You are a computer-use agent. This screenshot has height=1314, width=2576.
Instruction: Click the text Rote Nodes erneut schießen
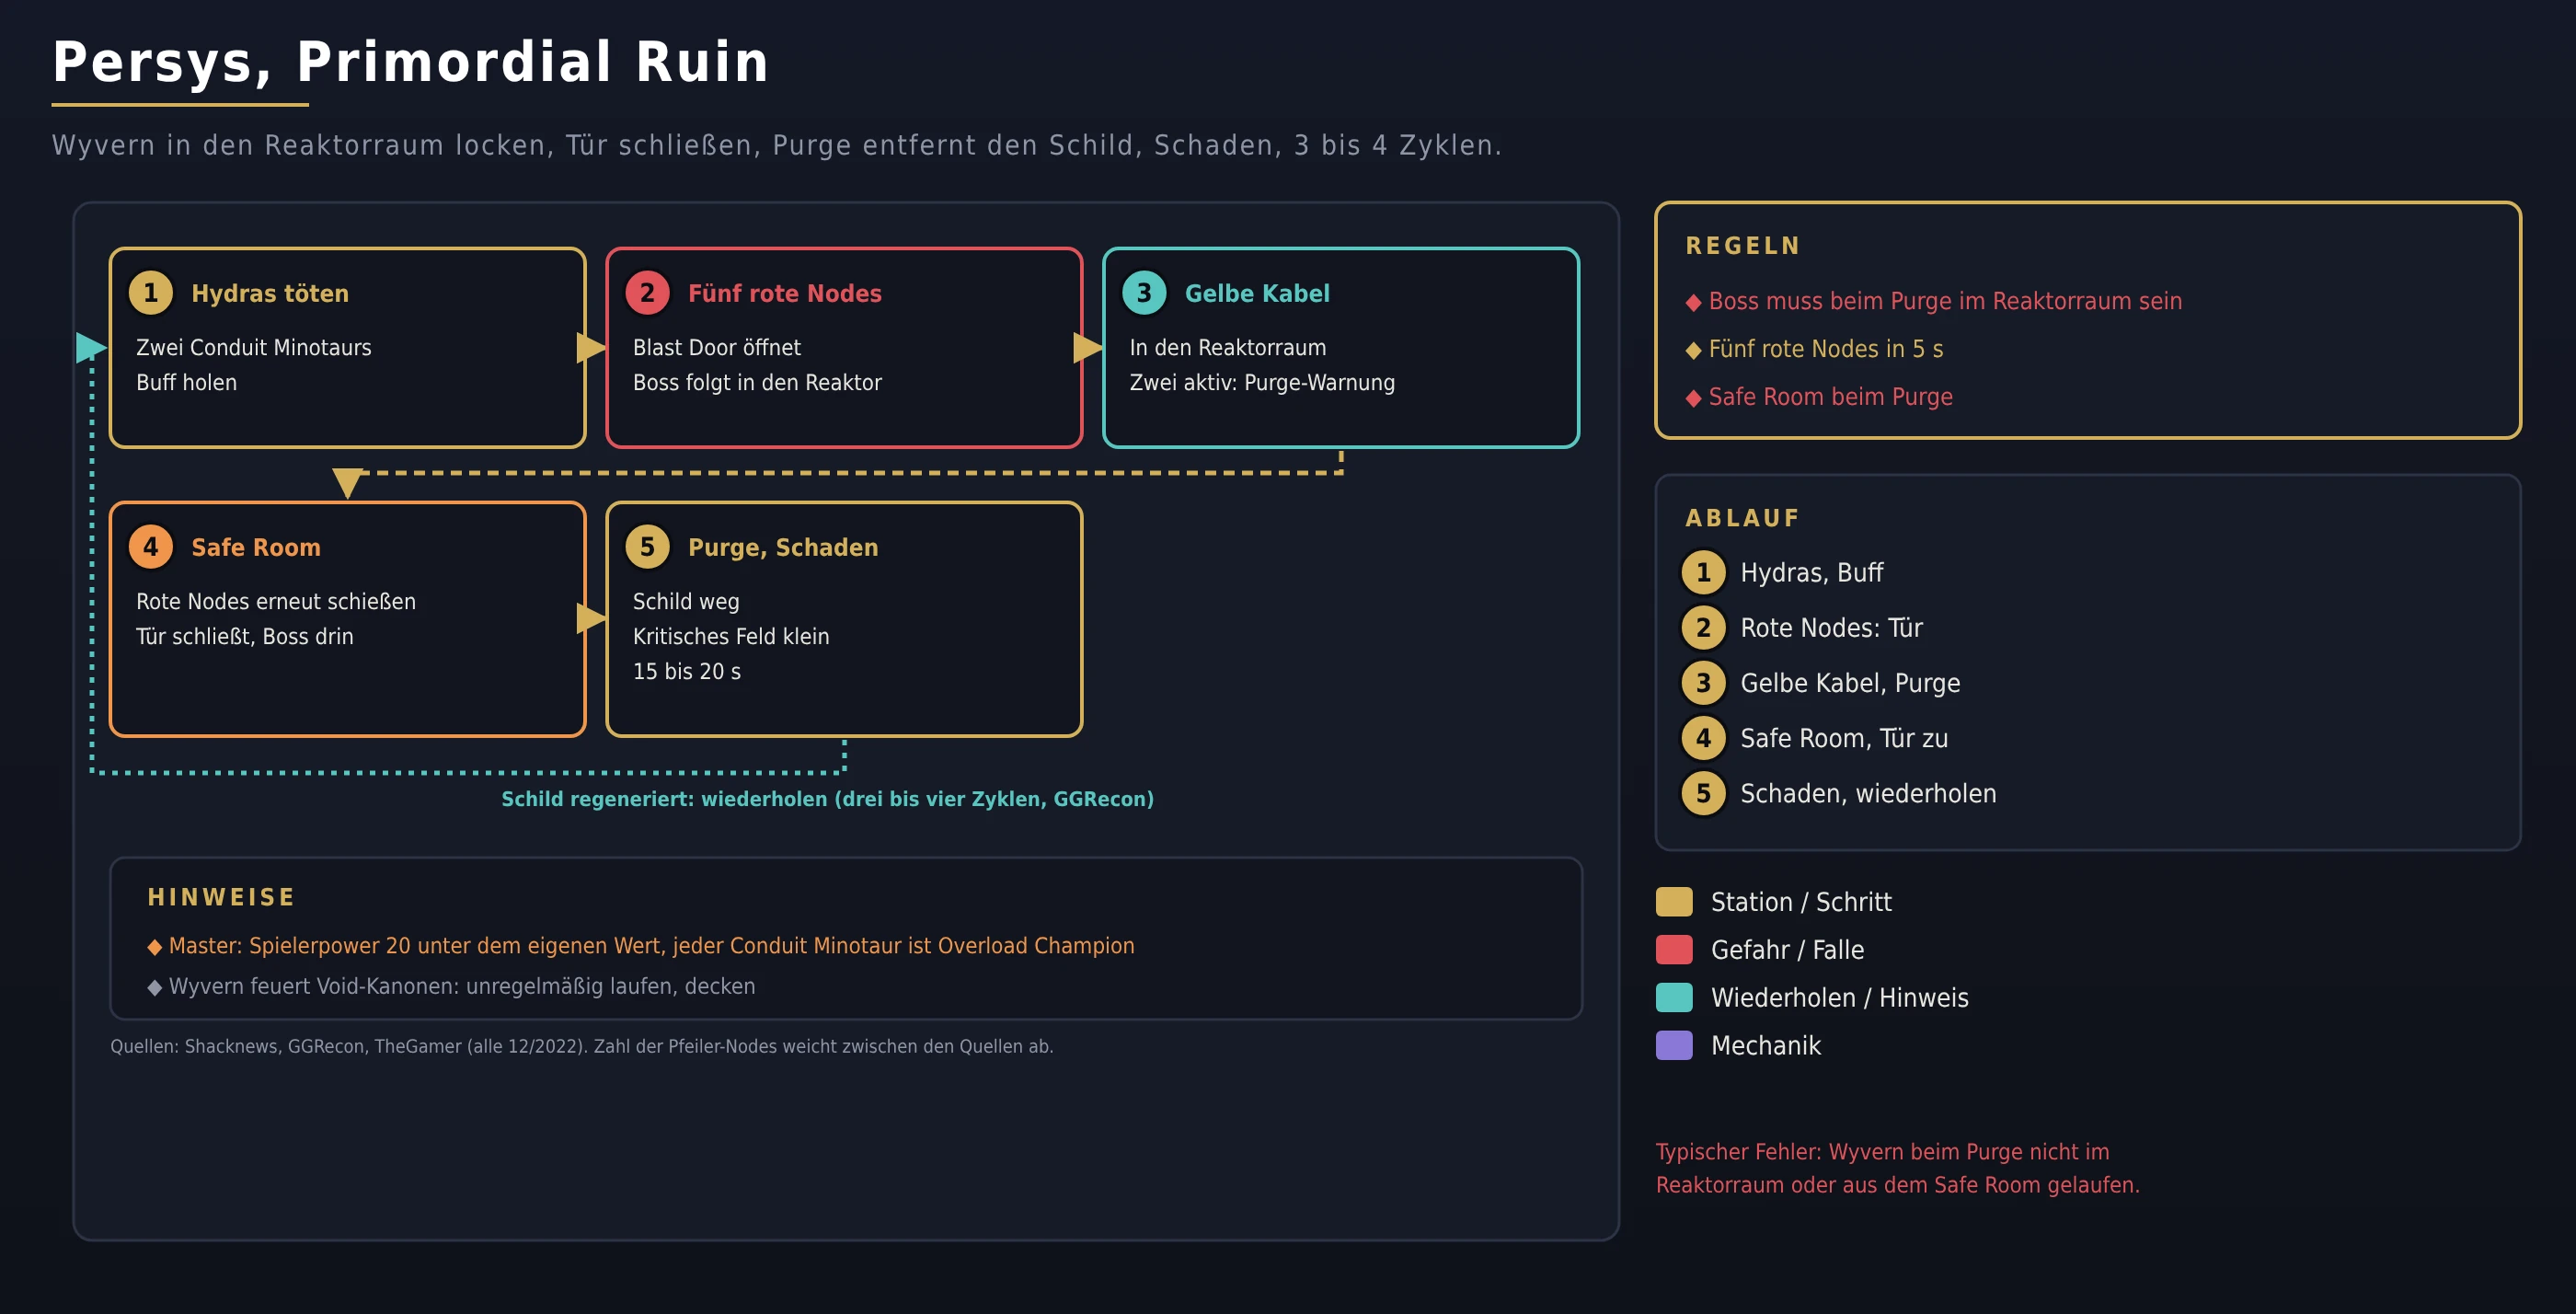tap(276, 601)
